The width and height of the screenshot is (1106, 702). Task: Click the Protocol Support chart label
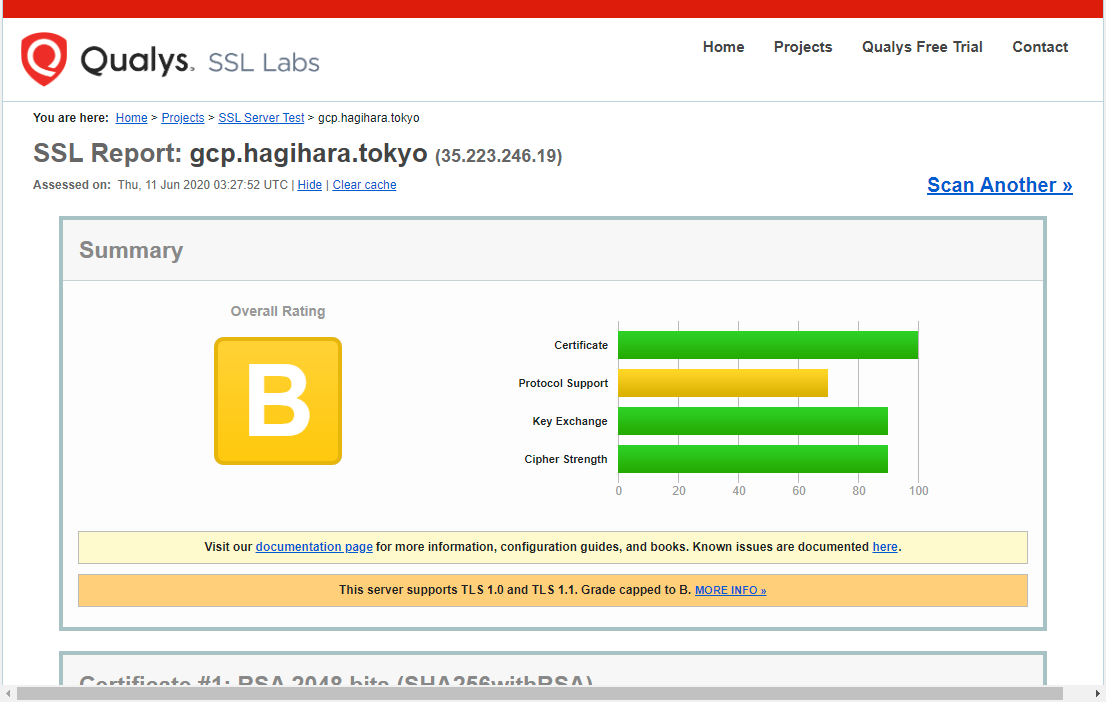(563, 383)
